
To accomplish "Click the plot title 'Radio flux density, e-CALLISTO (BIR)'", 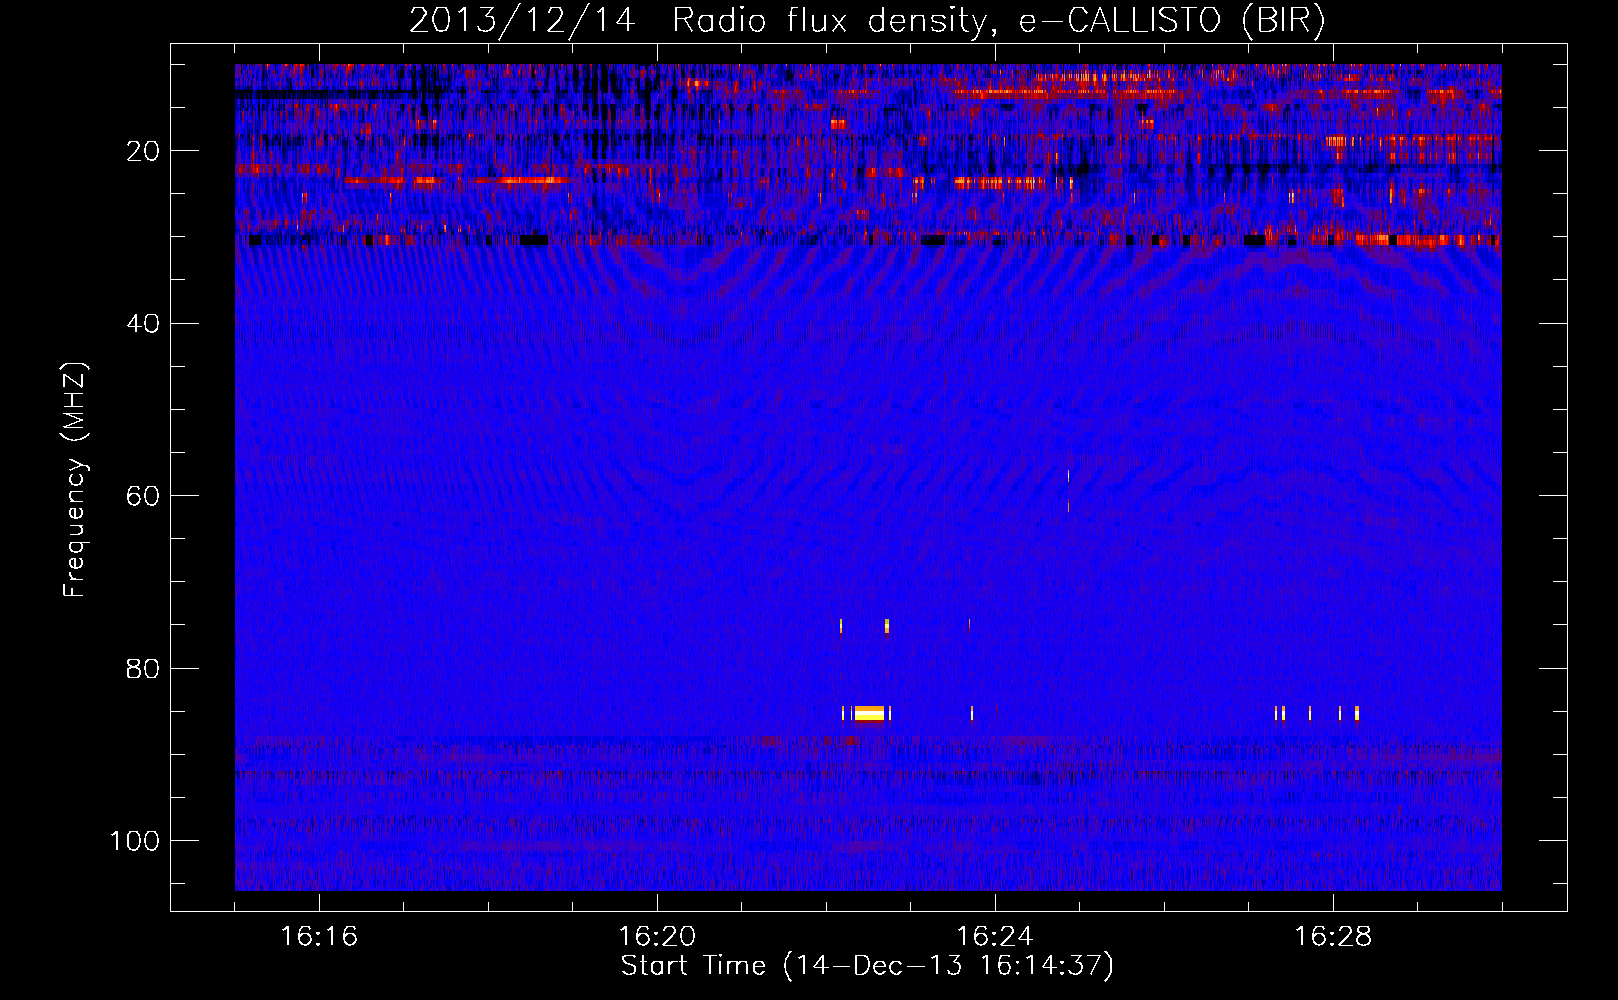I will click(998, 21).
